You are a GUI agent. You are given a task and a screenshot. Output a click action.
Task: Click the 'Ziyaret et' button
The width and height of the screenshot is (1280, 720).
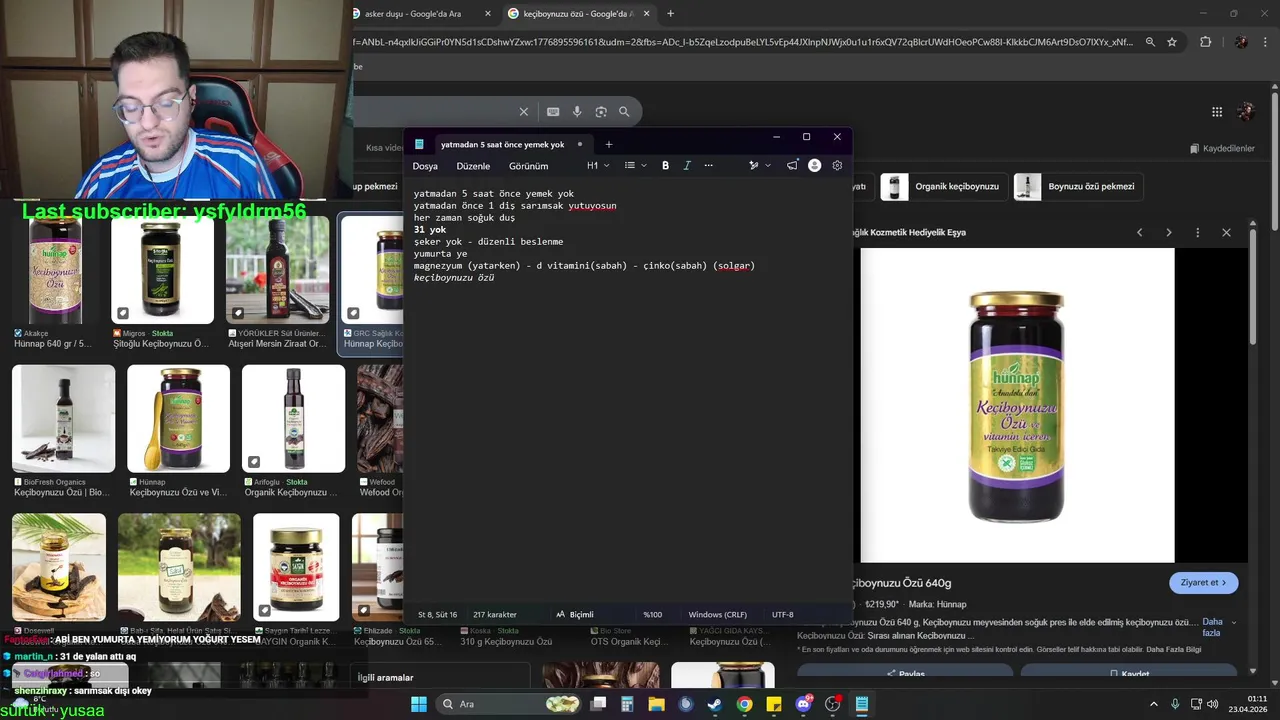click(1204, 582)
